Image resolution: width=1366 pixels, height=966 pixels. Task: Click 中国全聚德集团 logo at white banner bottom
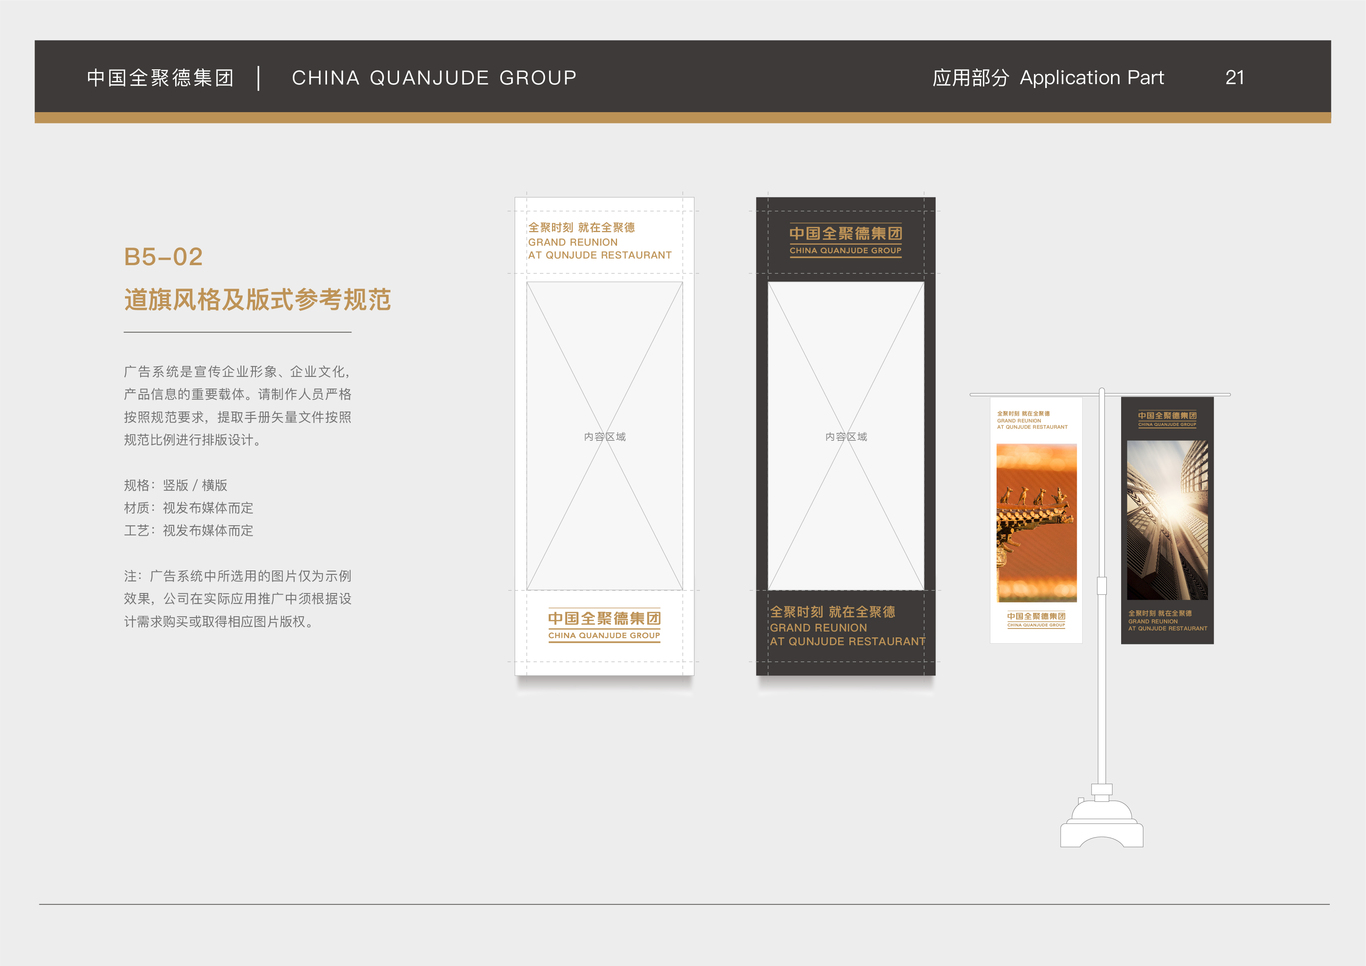(604, 625)
